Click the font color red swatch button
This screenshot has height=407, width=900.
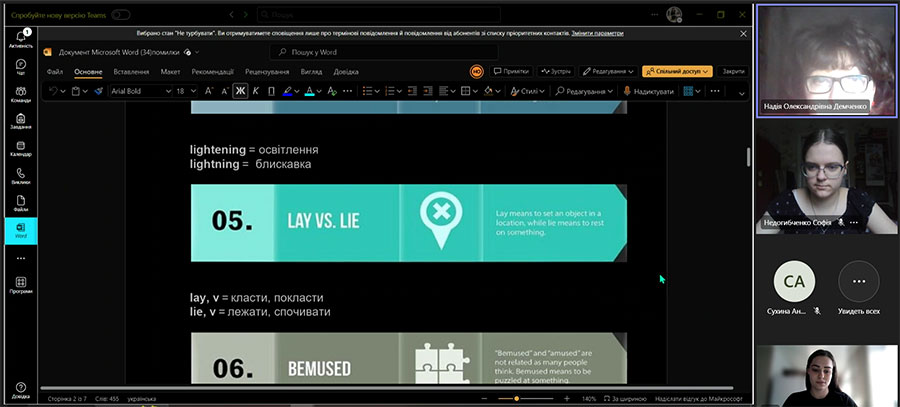click(309, 91)
